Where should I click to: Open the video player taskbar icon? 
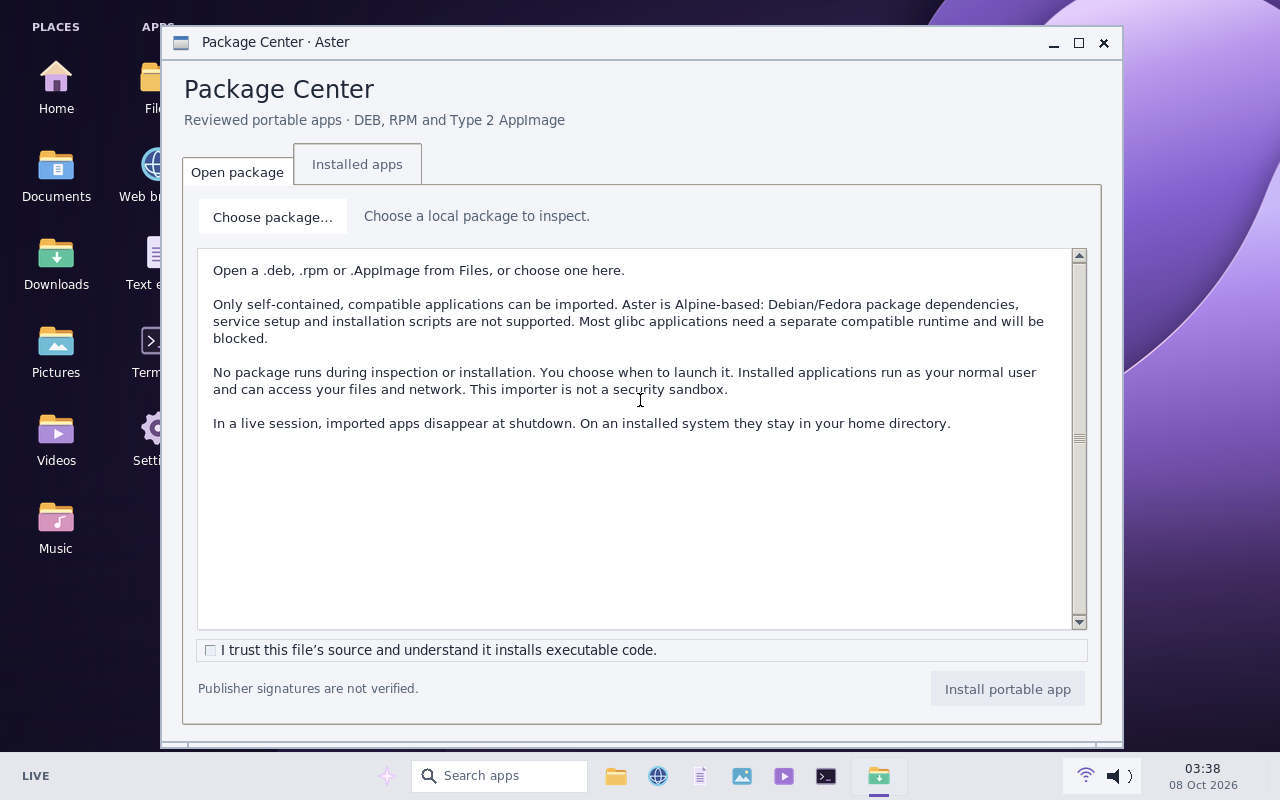(784, 776)
